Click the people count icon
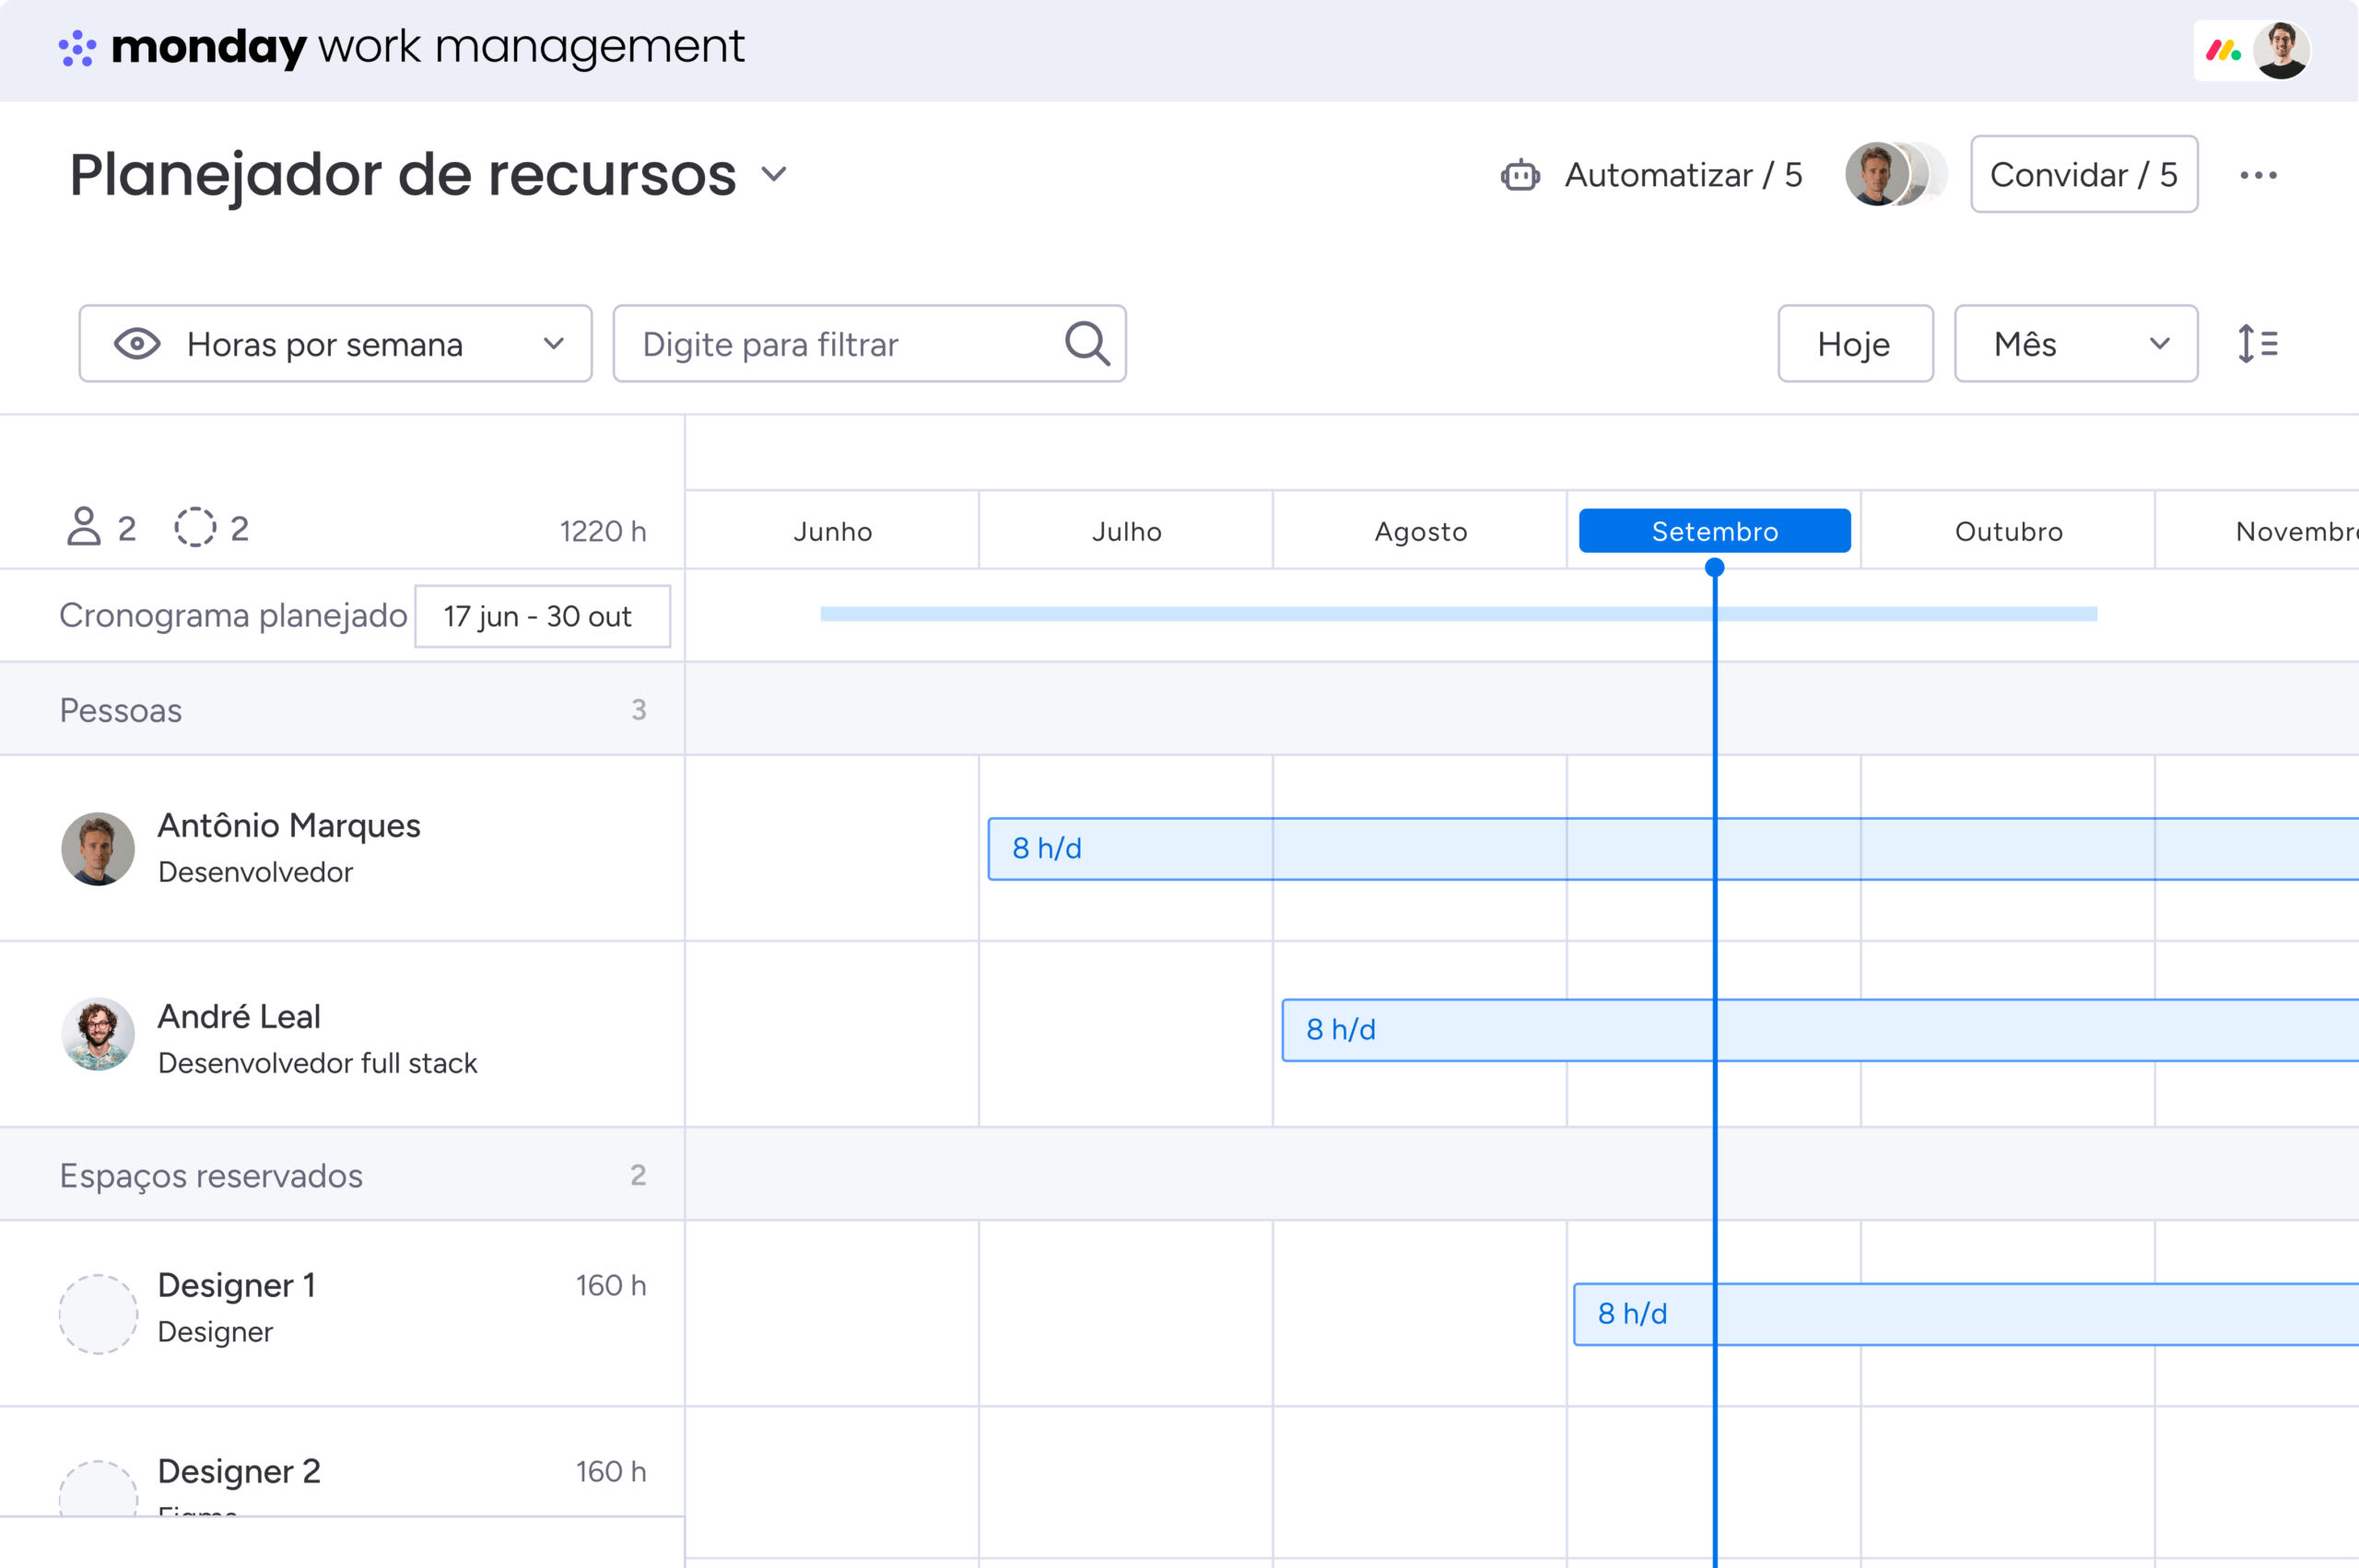Viewport: 2359px width, 1568px height. tap(84, 527)
